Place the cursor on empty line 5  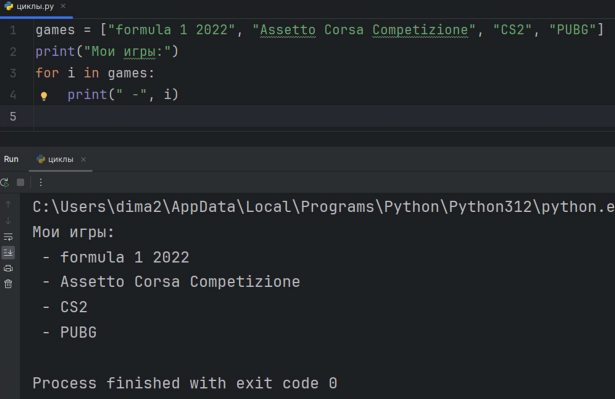point(324,117)
